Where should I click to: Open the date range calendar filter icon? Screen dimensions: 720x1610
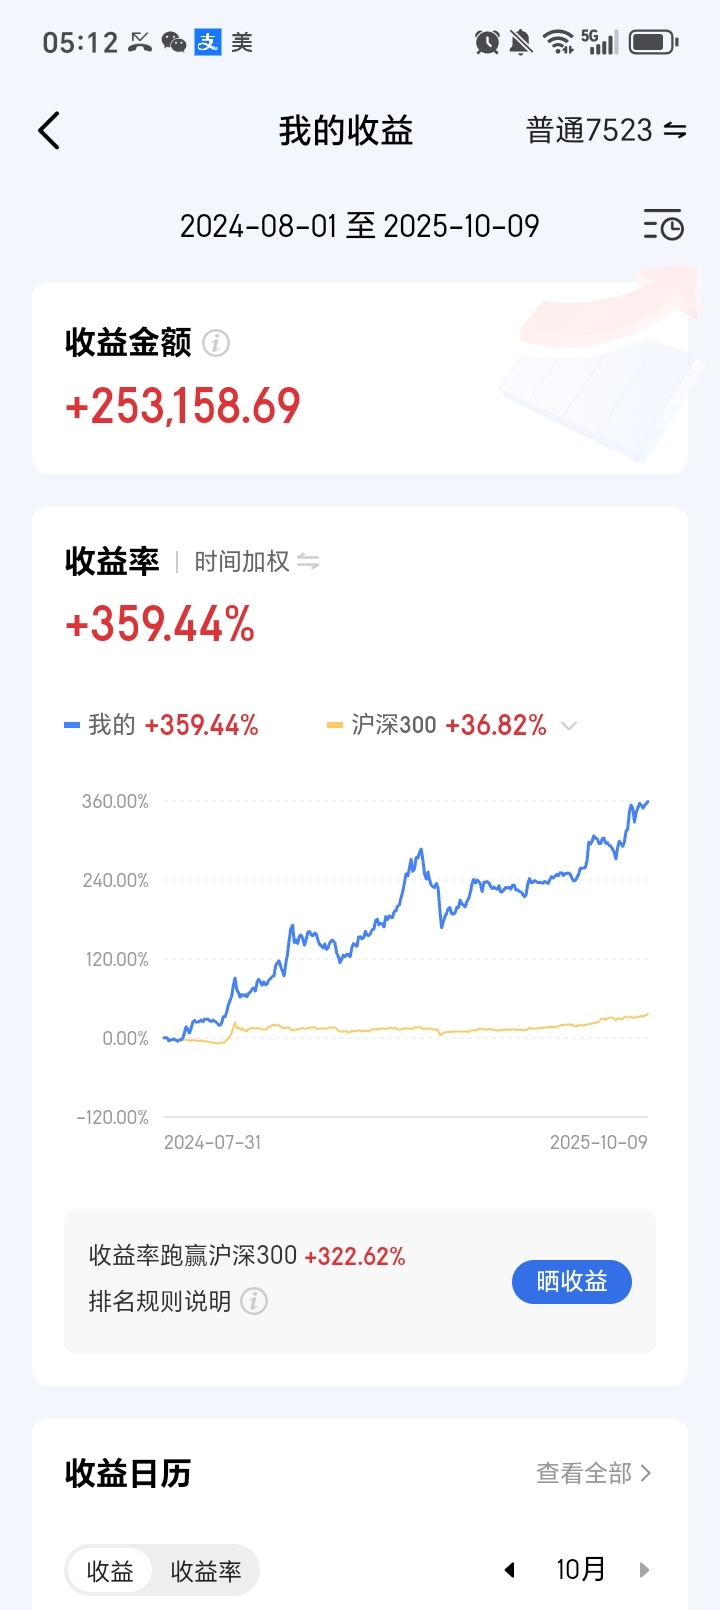(663, 226)
